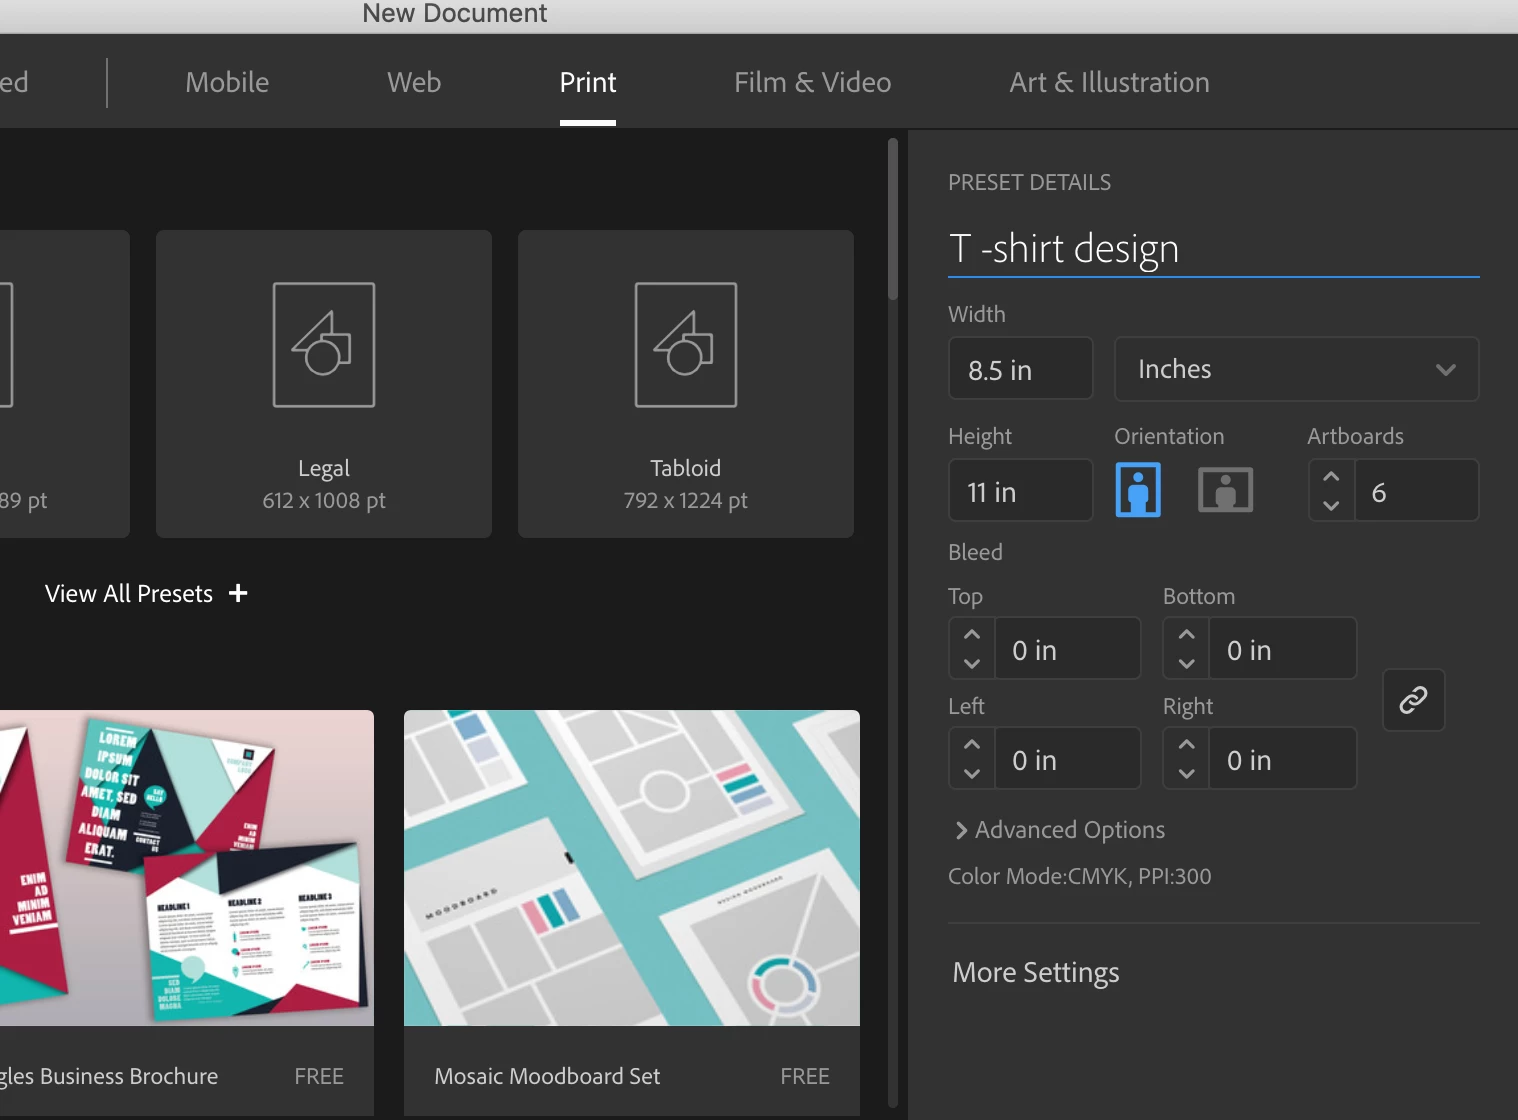This screenshot has width=1518, height=1120.
Task: Click the Right bleed value field
Action: (x=1282, y=759)
